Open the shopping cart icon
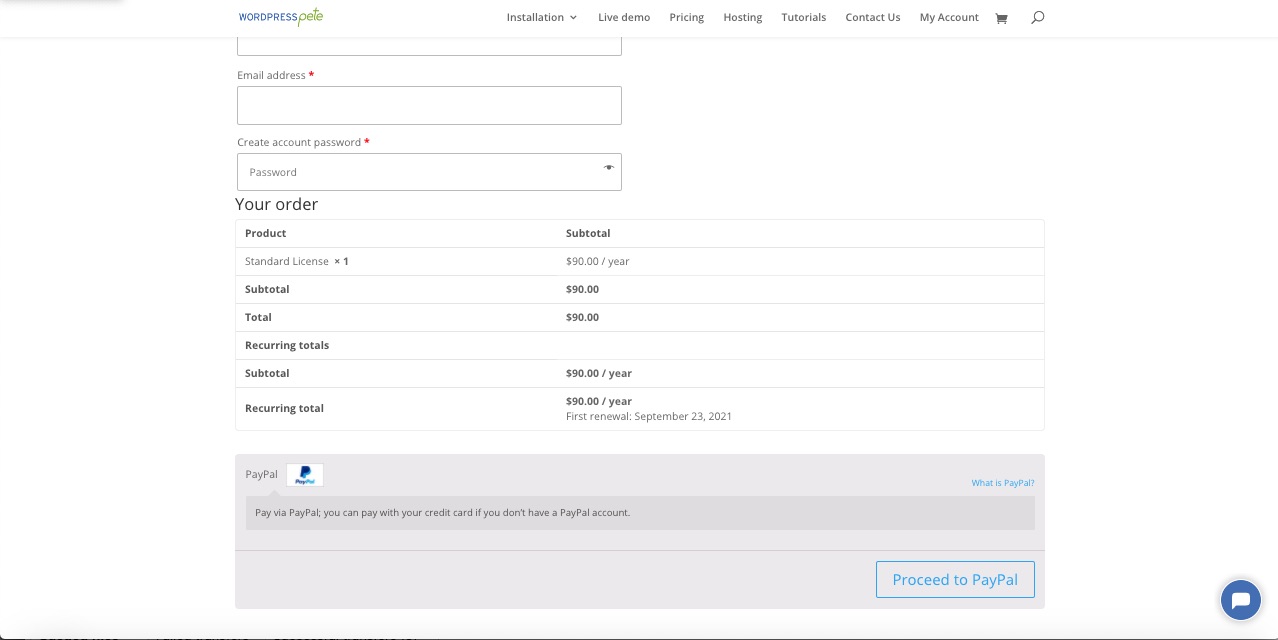This screenshot has height=640, width=1278. click(x=1001, y=18)
